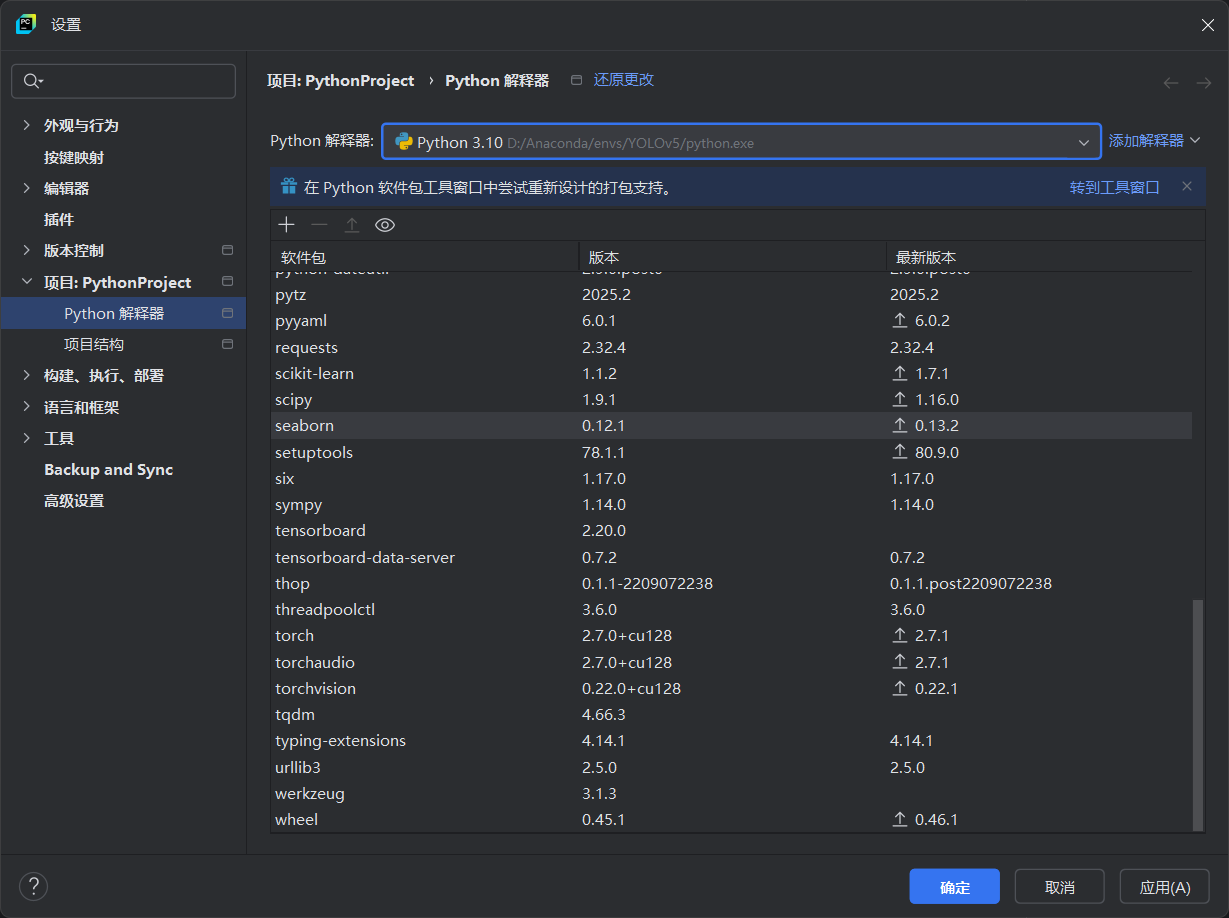Click the 还原更改 link
Image resolution: width=1229 pixels, height=918 pixels.
[x=624, y=80]
